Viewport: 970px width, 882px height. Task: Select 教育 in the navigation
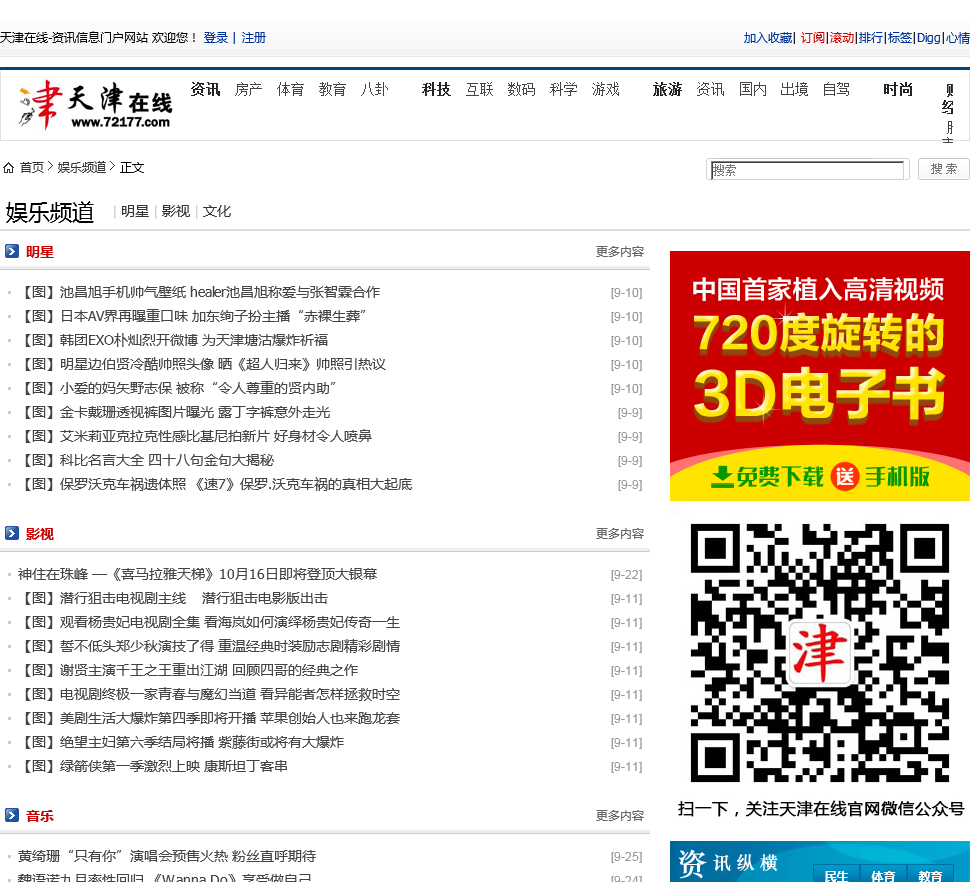click(332, 90)
